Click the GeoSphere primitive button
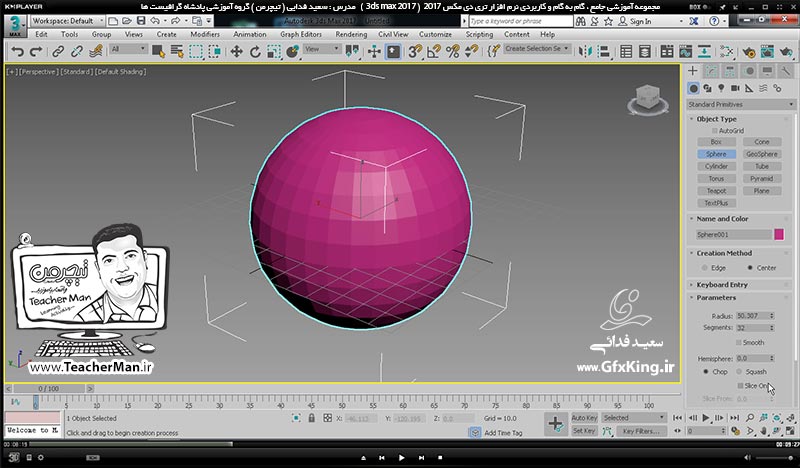 pyautogui.click(x=762, y=154)
